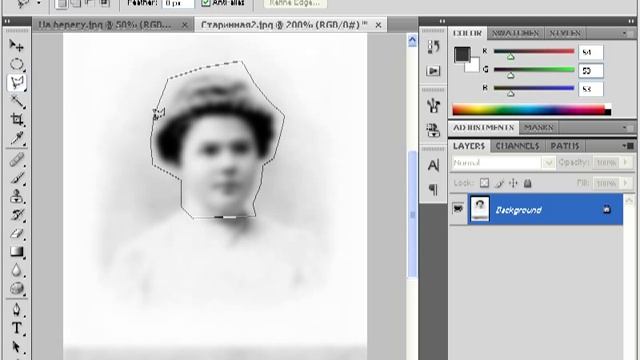The width and height of the screenshot is (640, 360).
Task: Toggle the Anti-alias checkbox
Action: [206, 3]
